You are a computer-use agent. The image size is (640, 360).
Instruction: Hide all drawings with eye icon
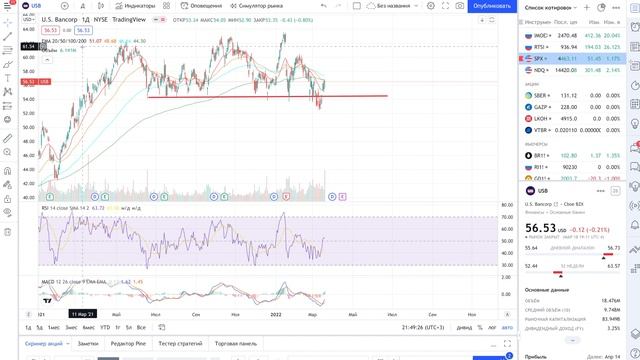(x=7, y=212)
